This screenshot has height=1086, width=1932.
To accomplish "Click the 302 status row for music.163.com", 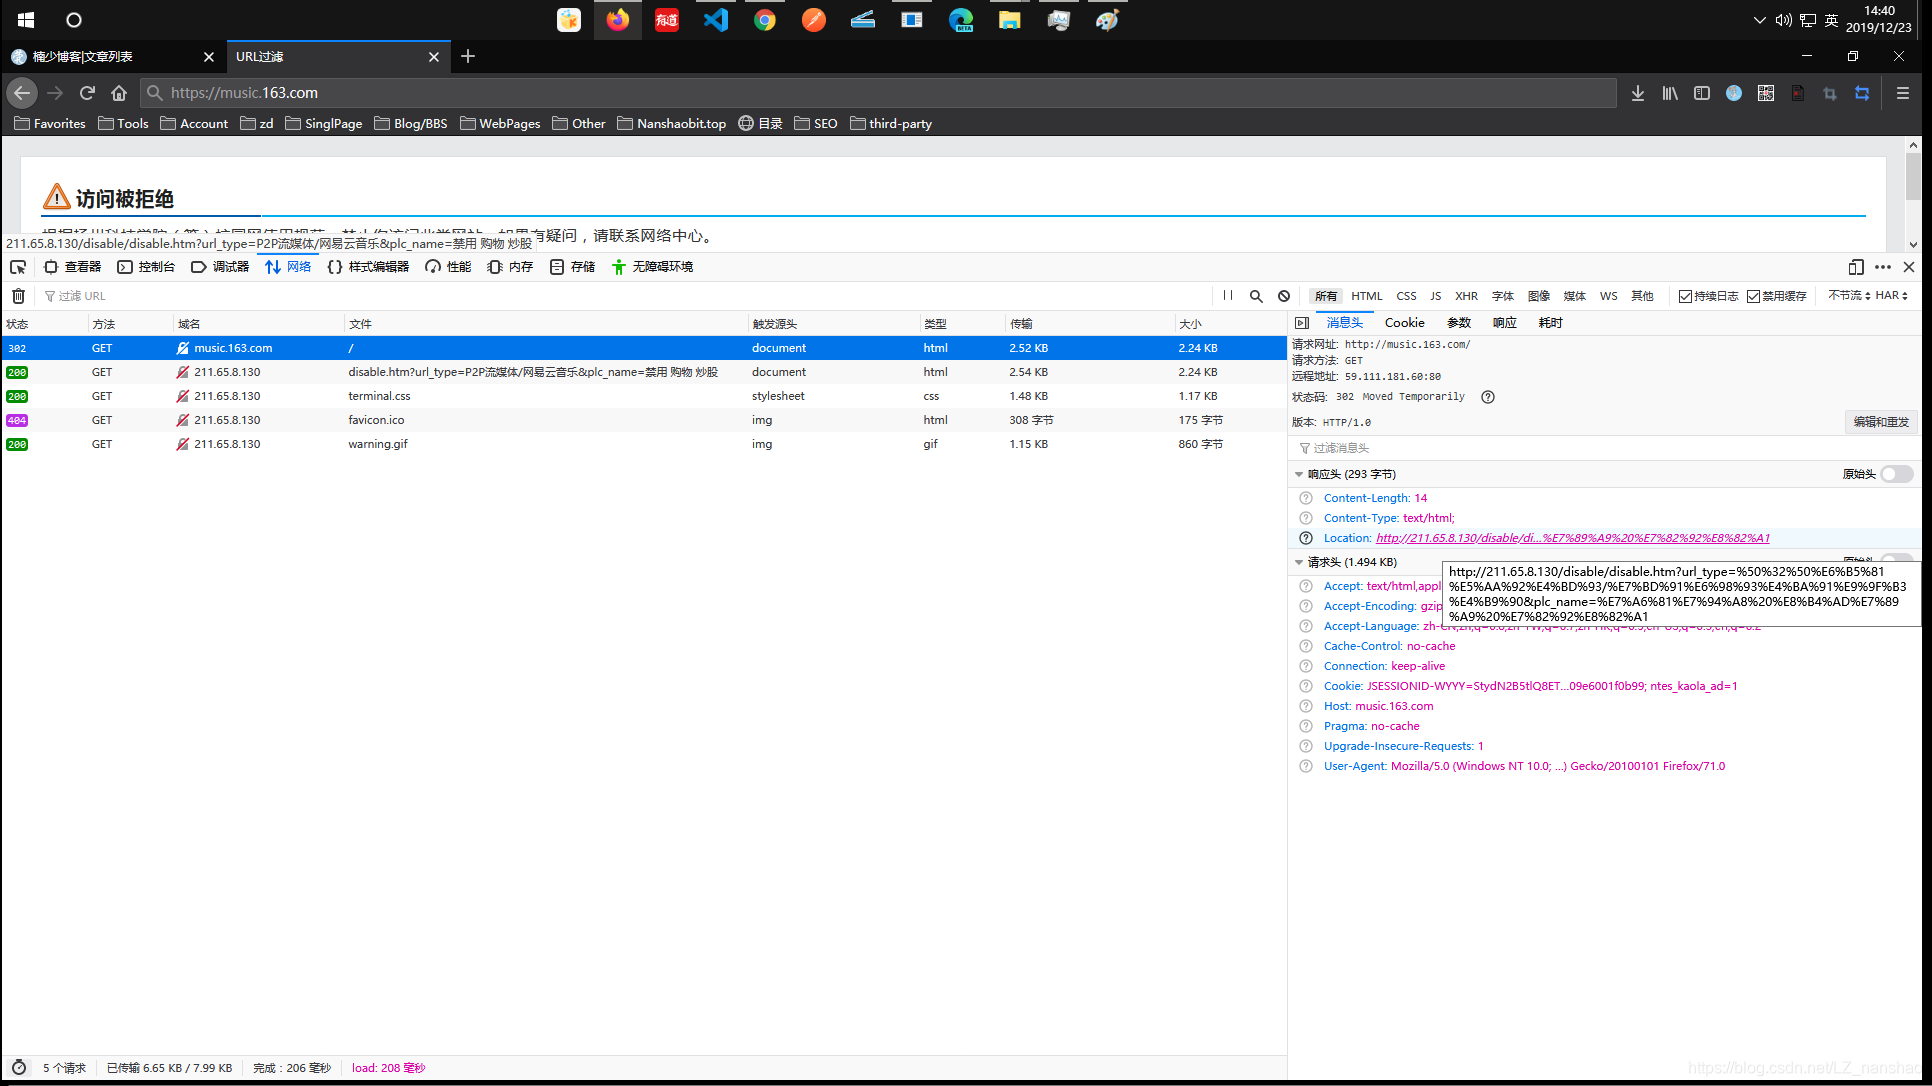I will pos(644,347).
